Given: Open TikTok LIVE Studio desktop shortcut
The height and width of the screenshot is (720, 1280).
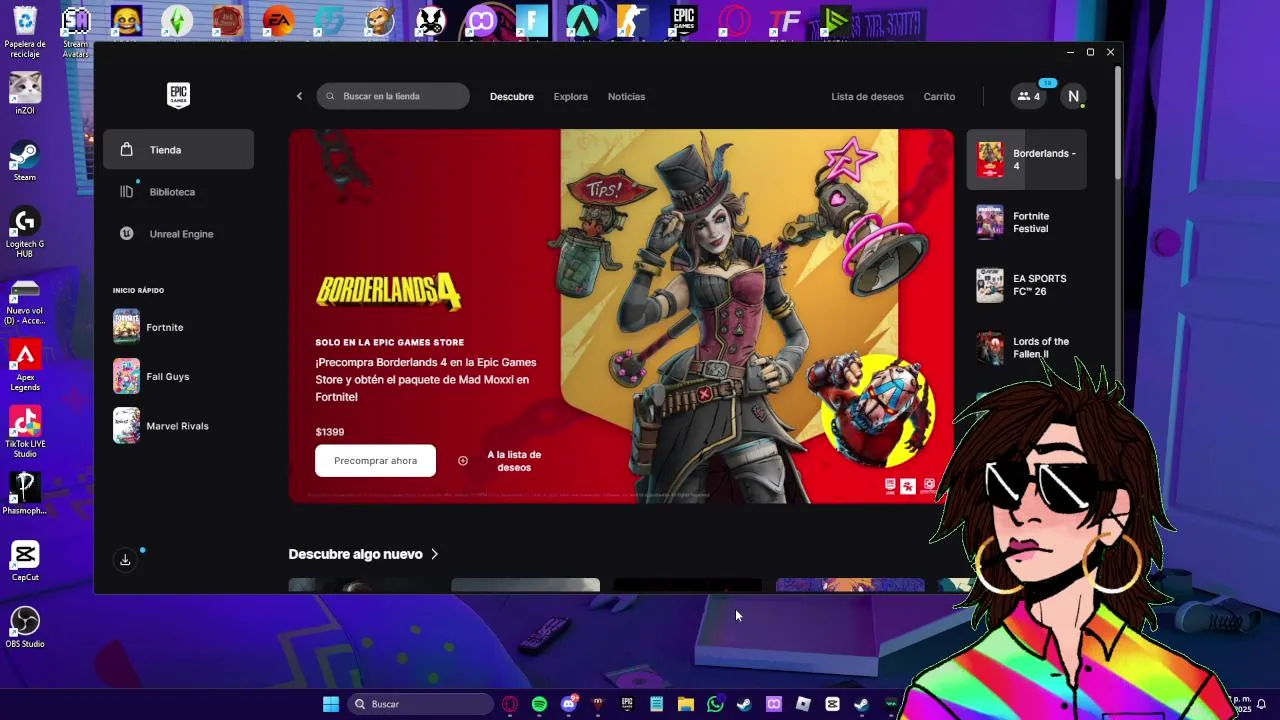Looking at the screenshot, I should tap(25, 432).
